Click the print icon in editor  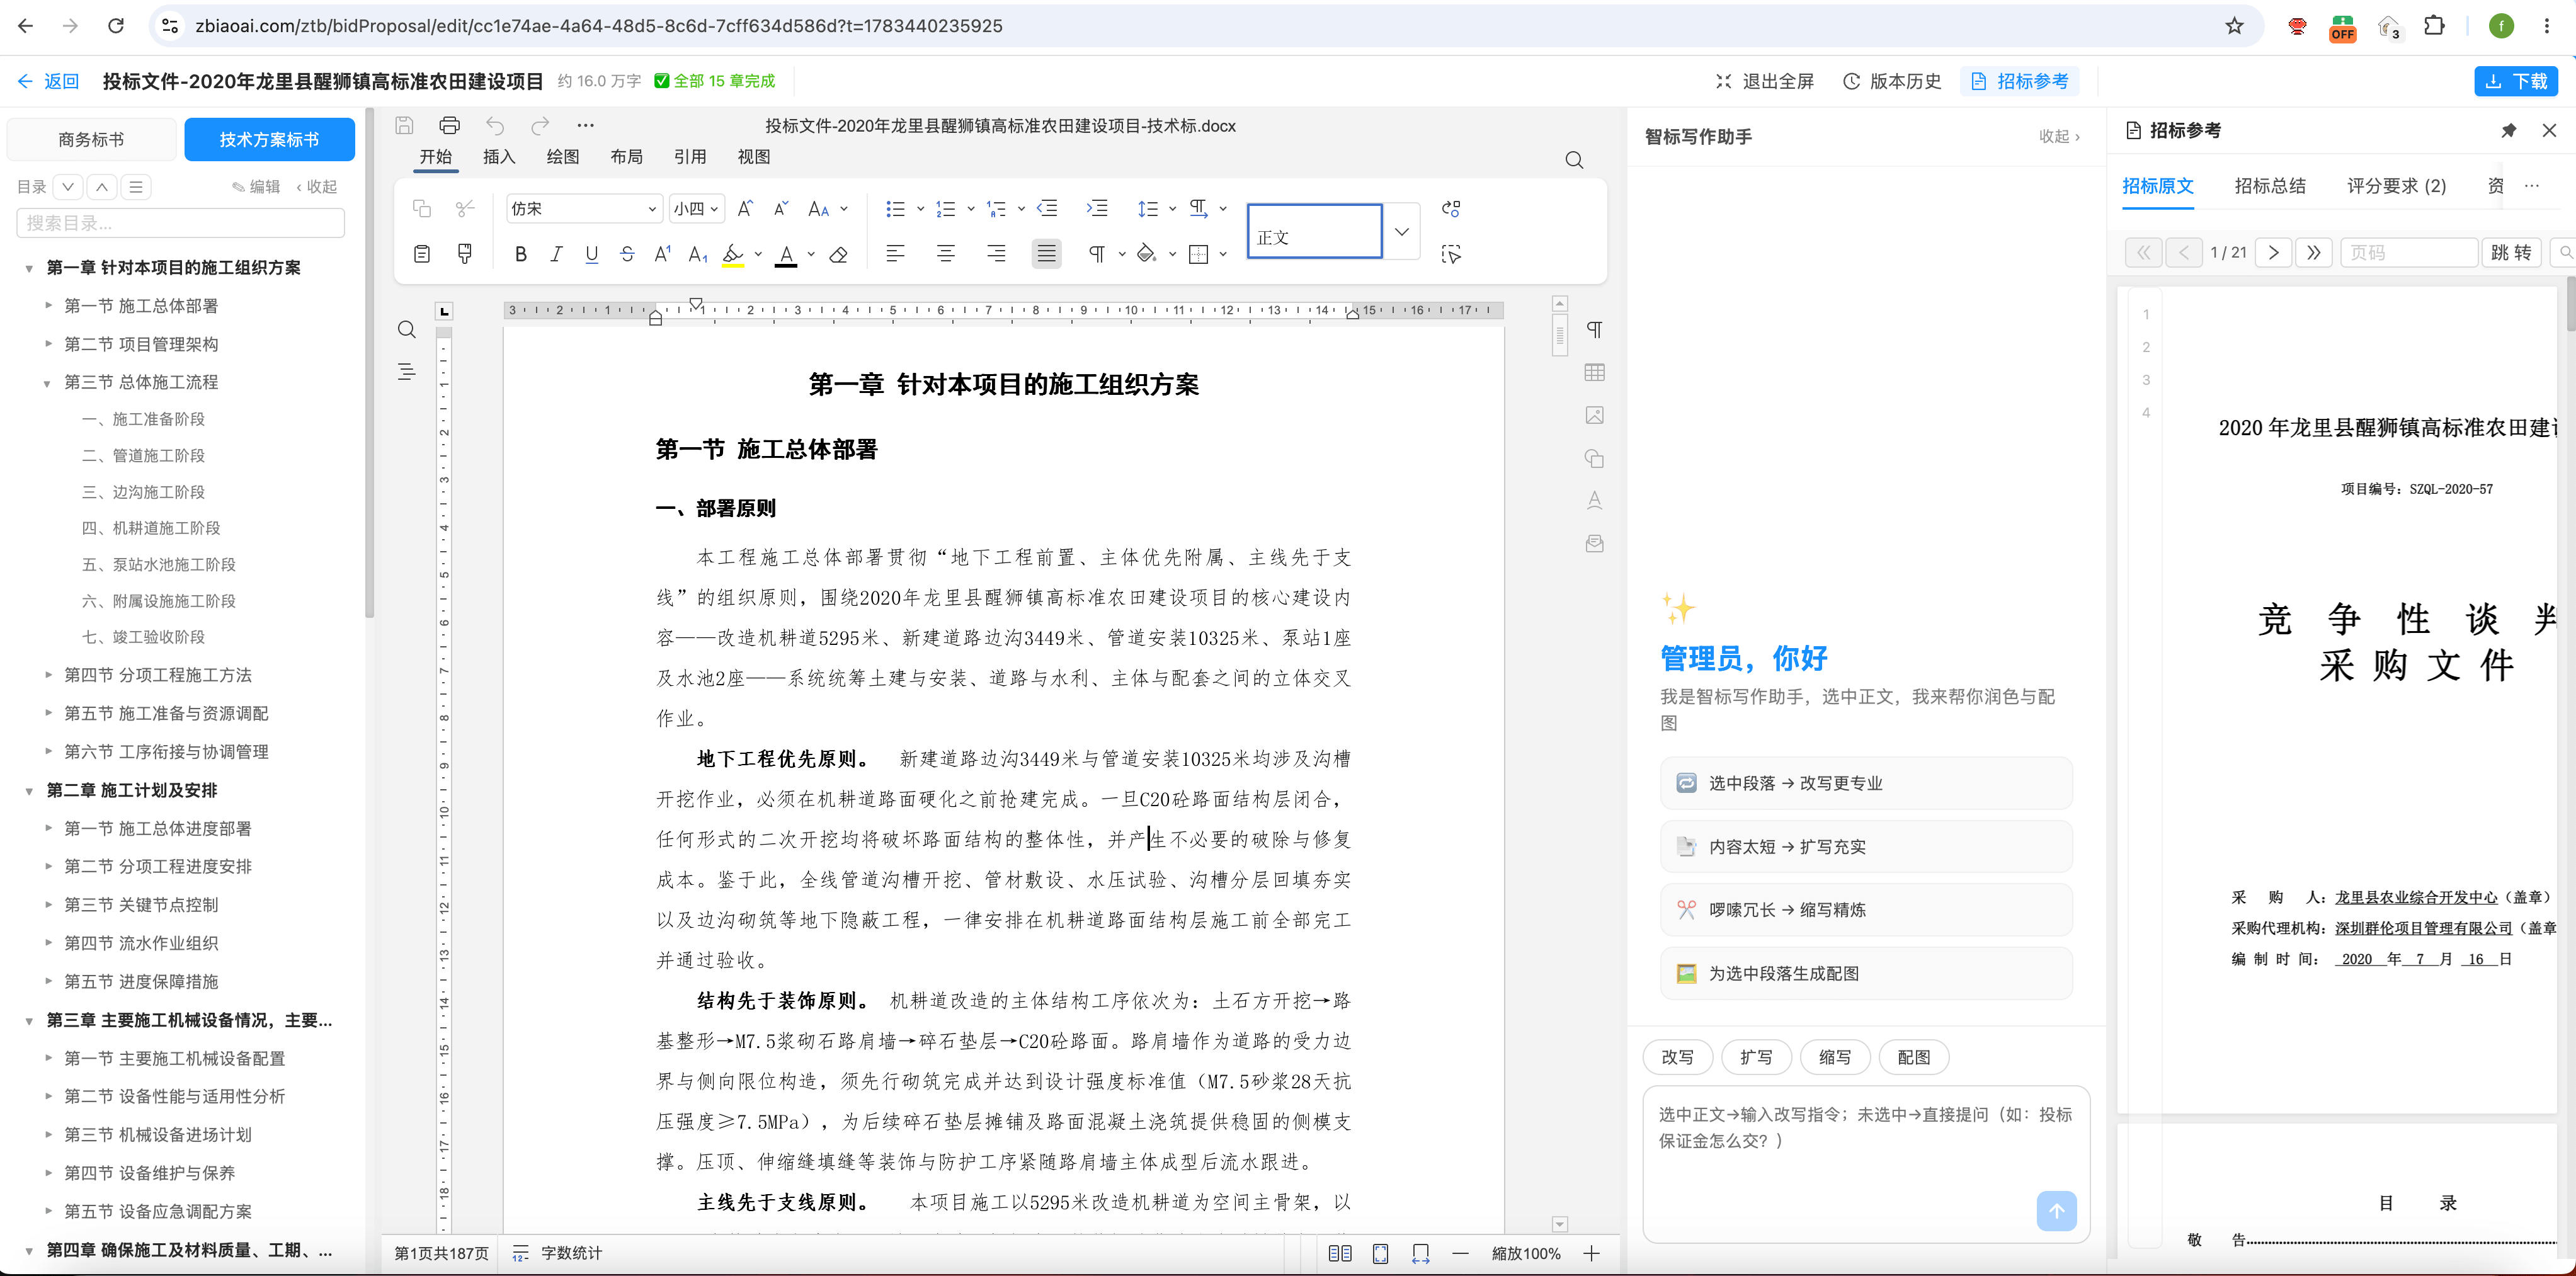(x=449, y=125)
